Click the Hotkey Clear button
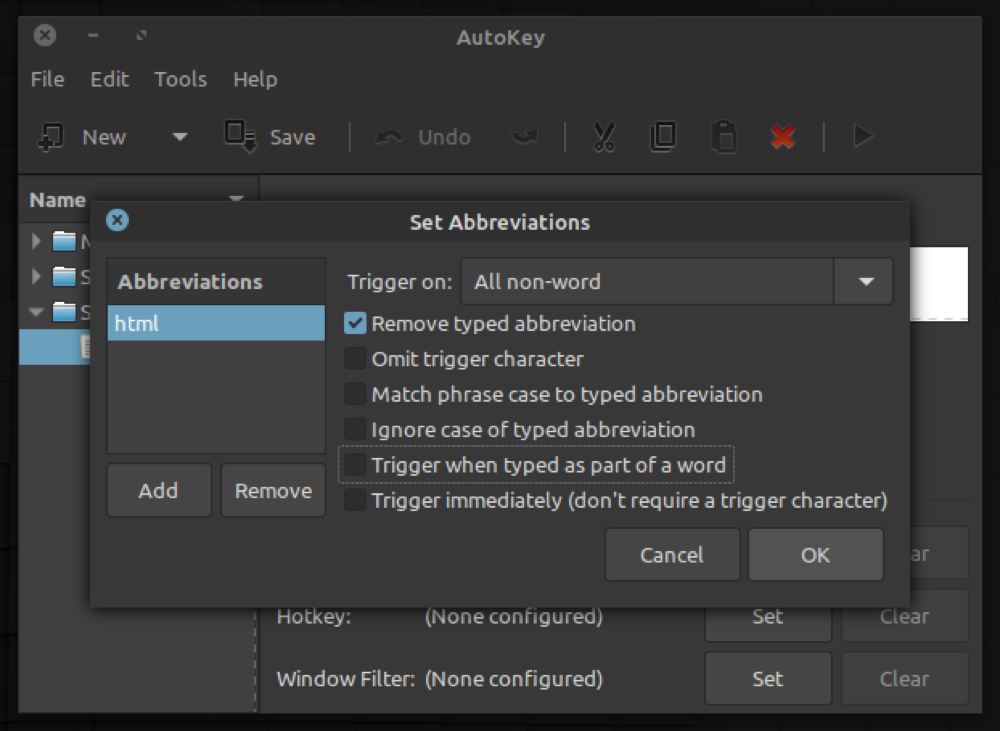The width and height of the screenshot is (1000, 731). [x=905, y=616]
